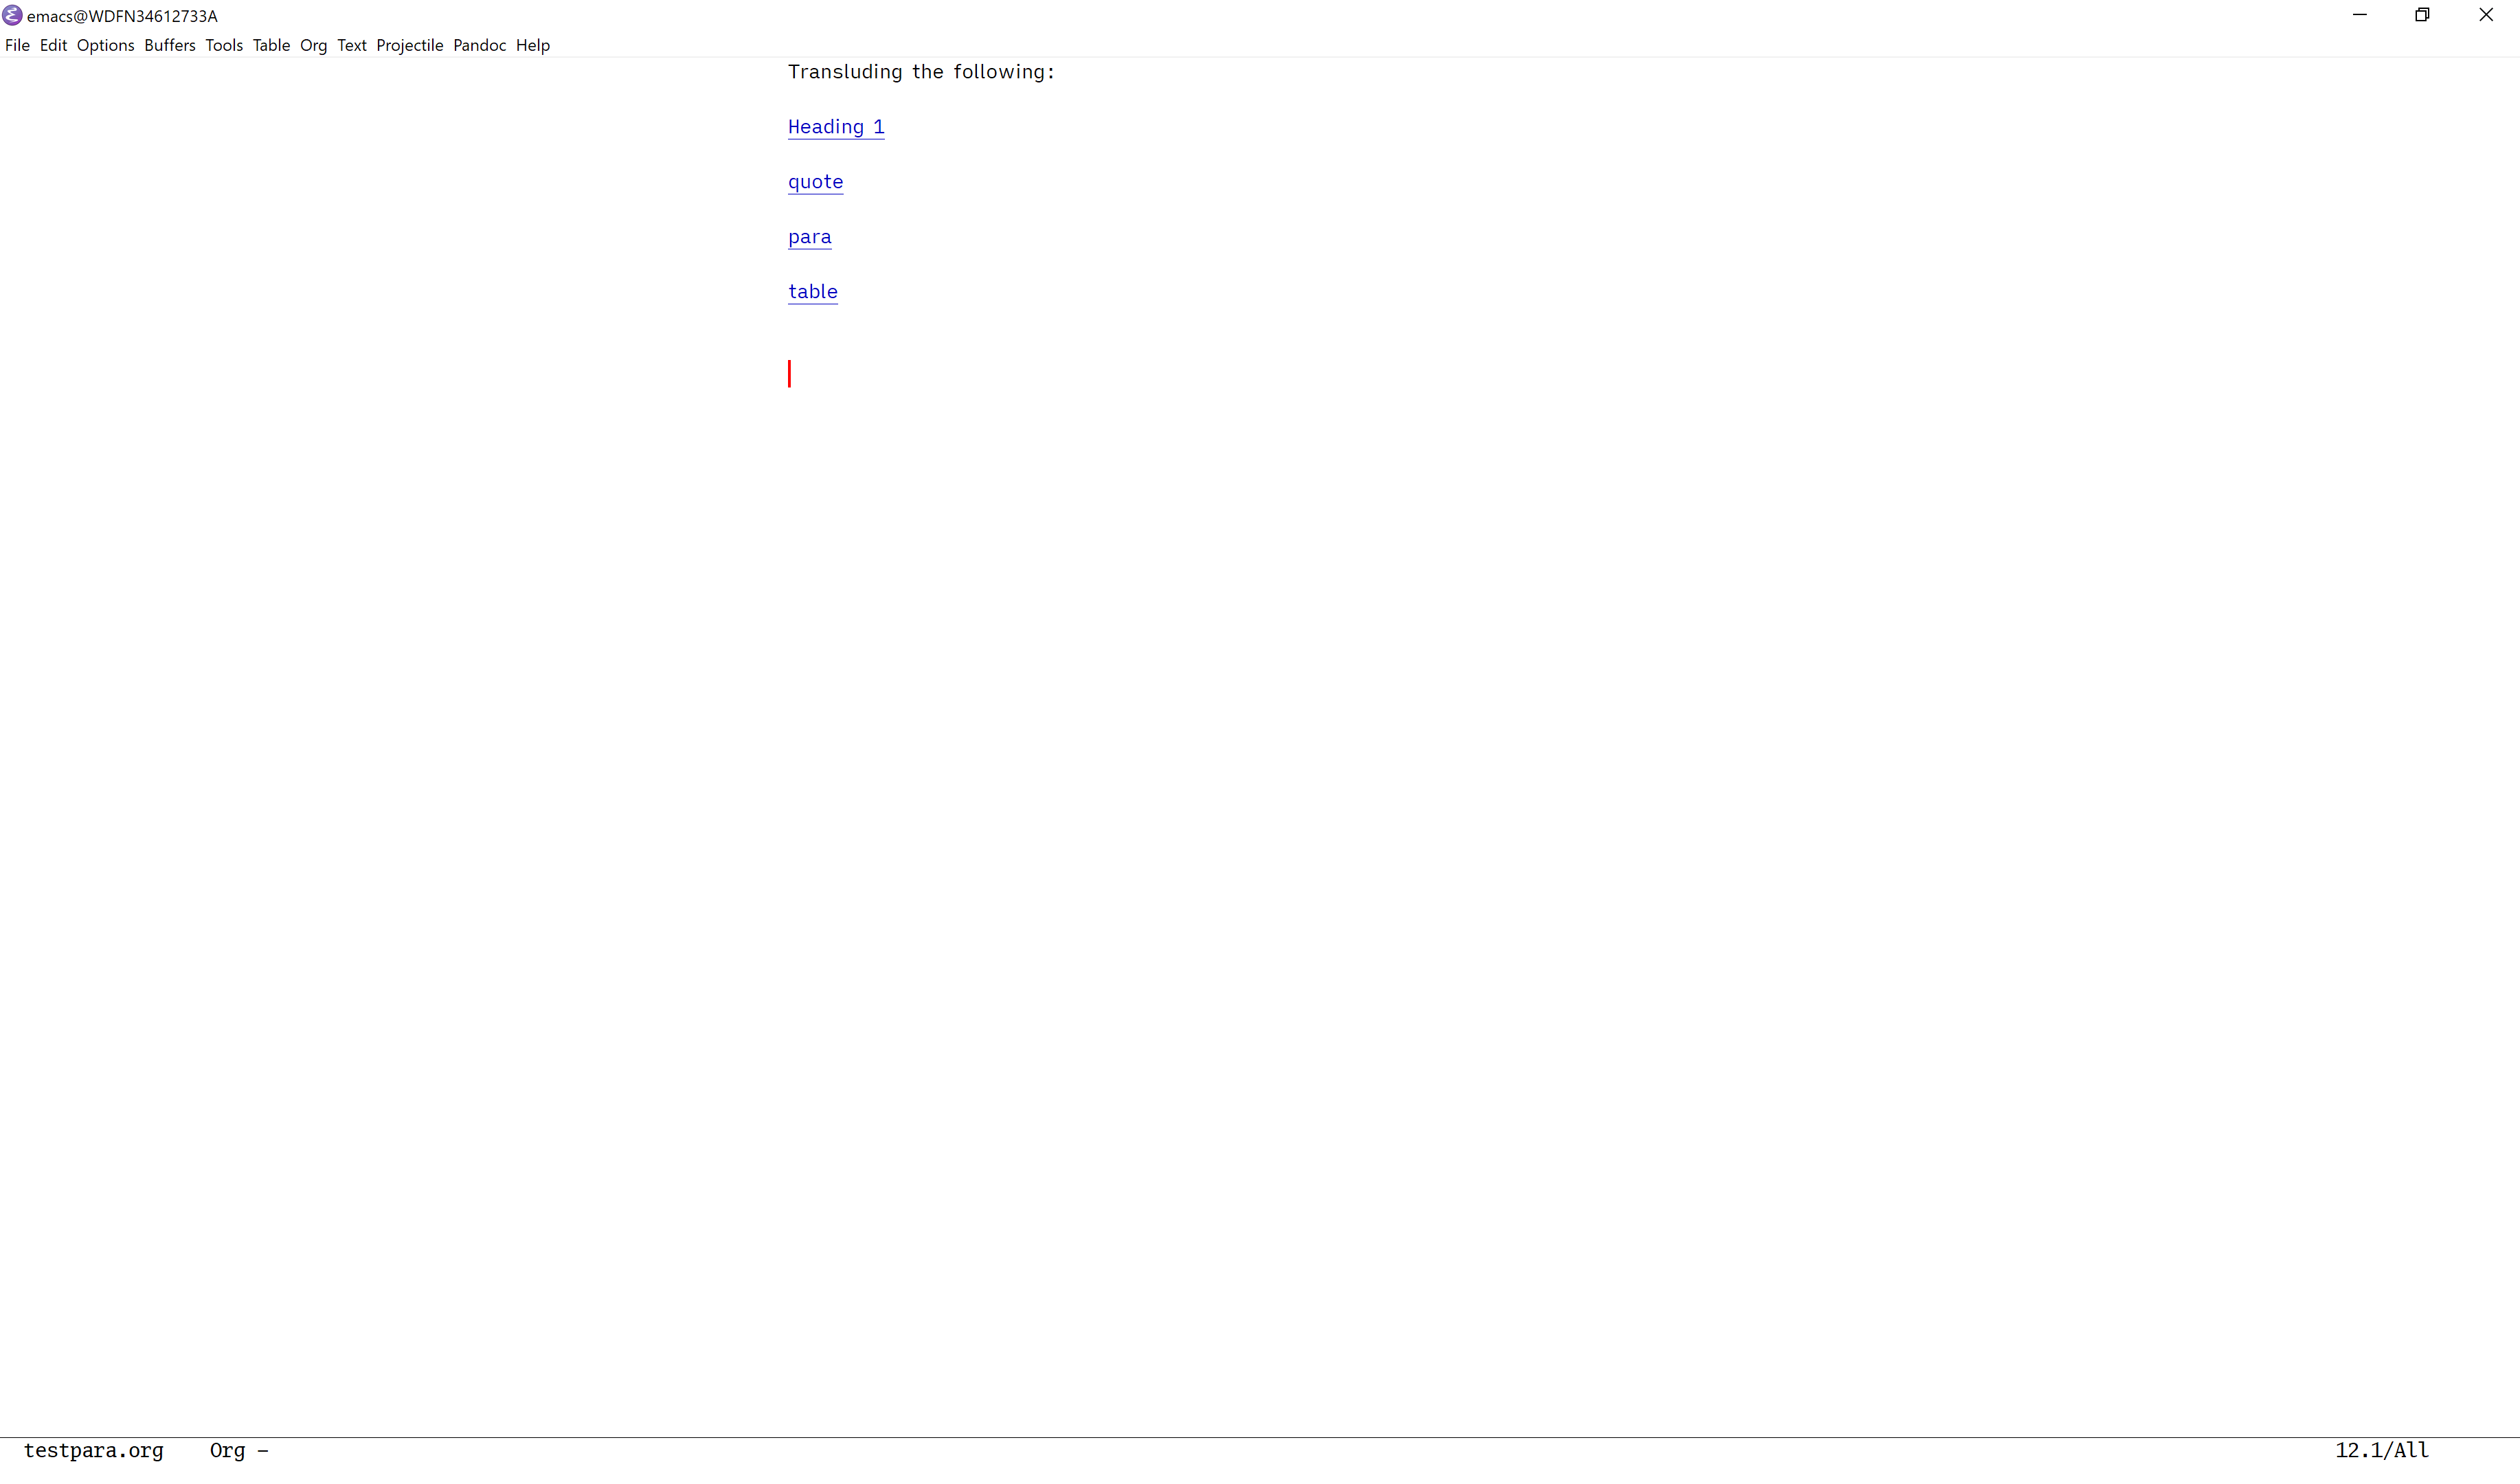Open the File menu
Viewport: 2520px width, 1484px height.
17,45
